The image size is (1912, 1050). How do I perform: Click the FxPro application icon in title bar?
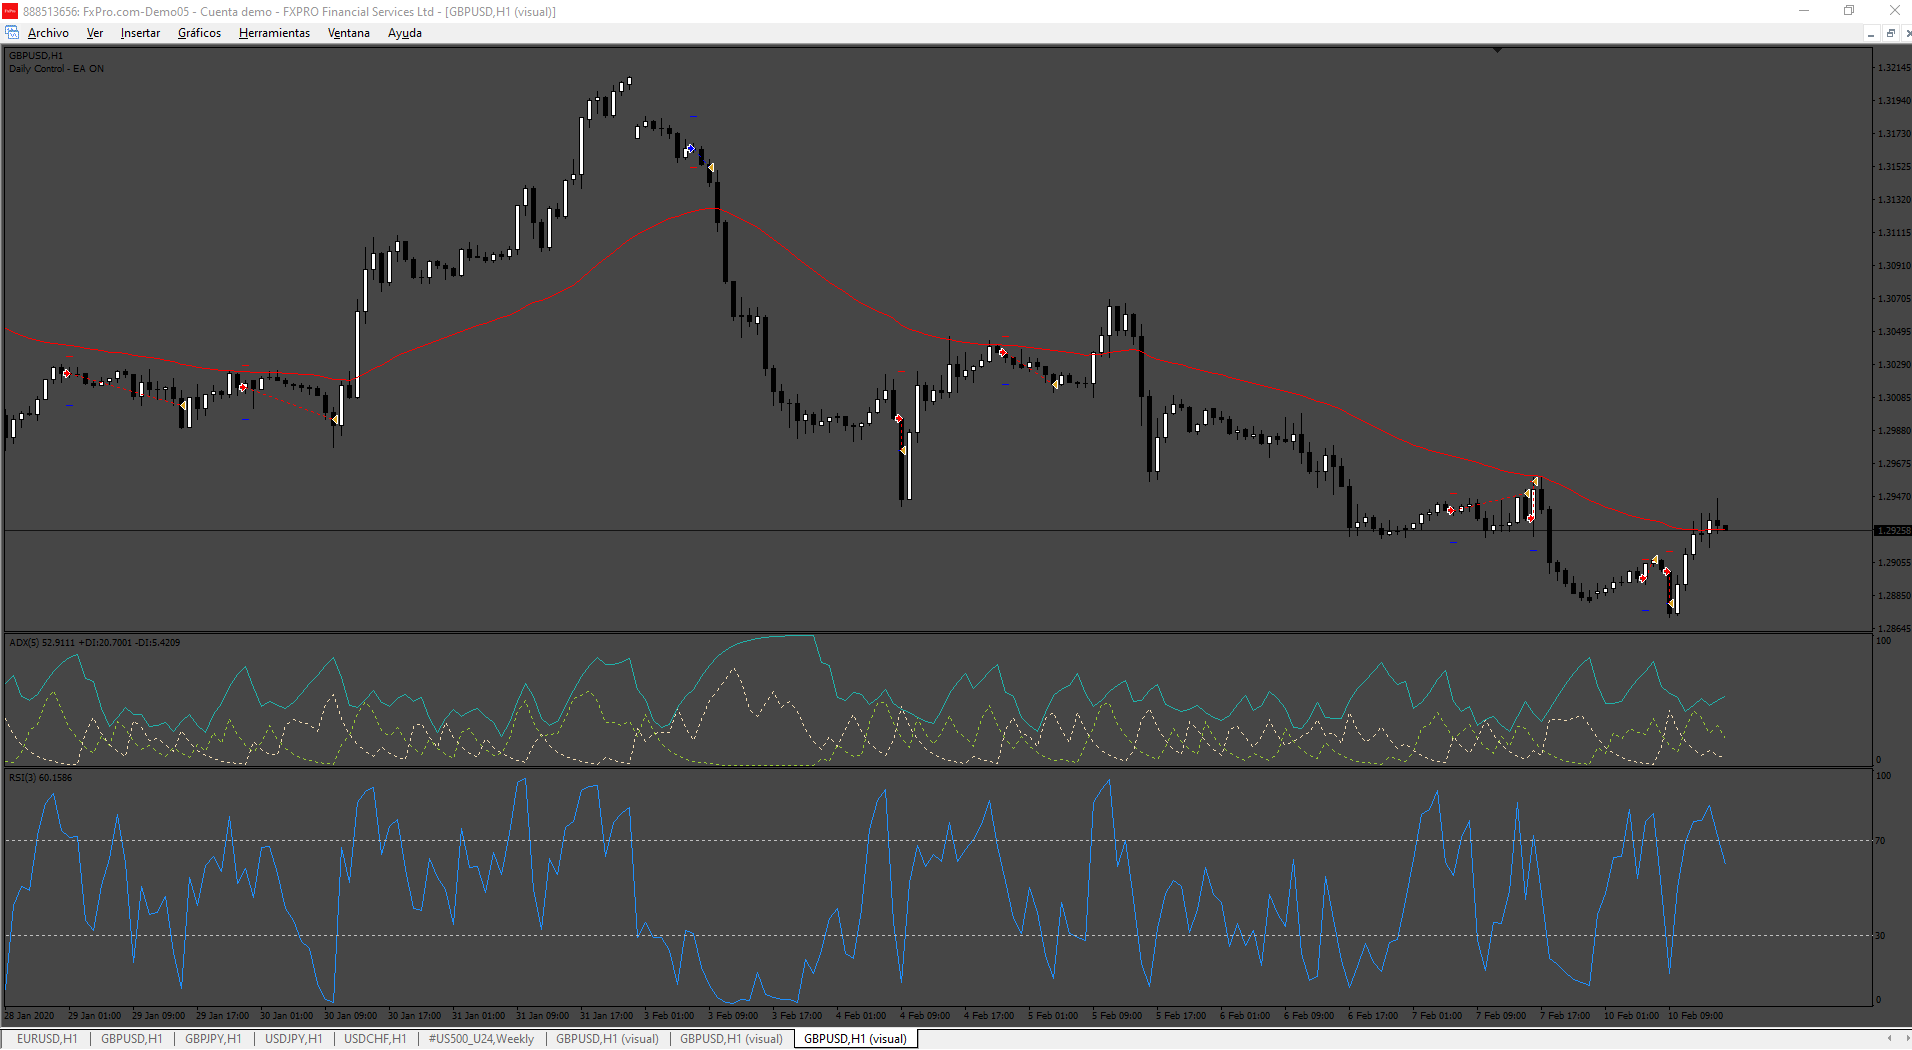click(10, 11)
